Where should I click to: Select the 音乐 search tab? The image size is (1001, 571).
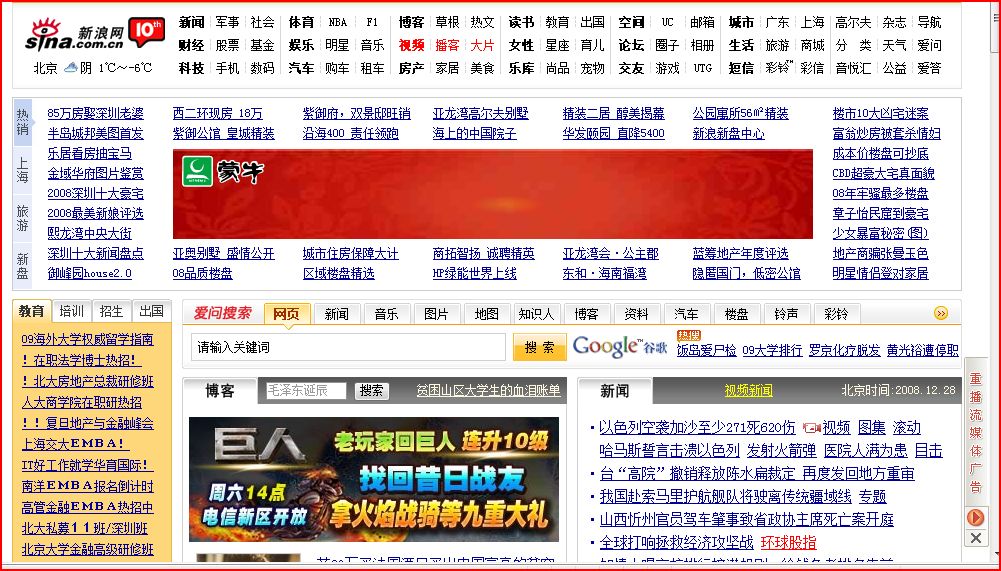point(386,314)
